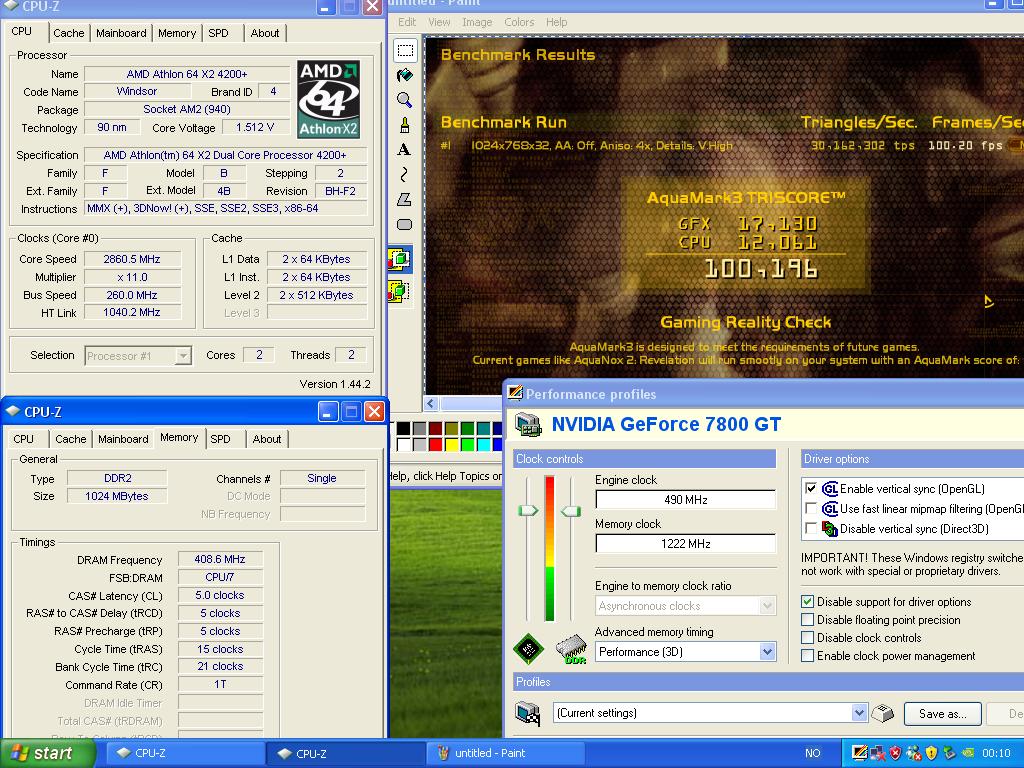This screenshot has height=768, width=1024.
Task: Click the first CPU-Z taskbar button
Action: click(x=184, y=754)
